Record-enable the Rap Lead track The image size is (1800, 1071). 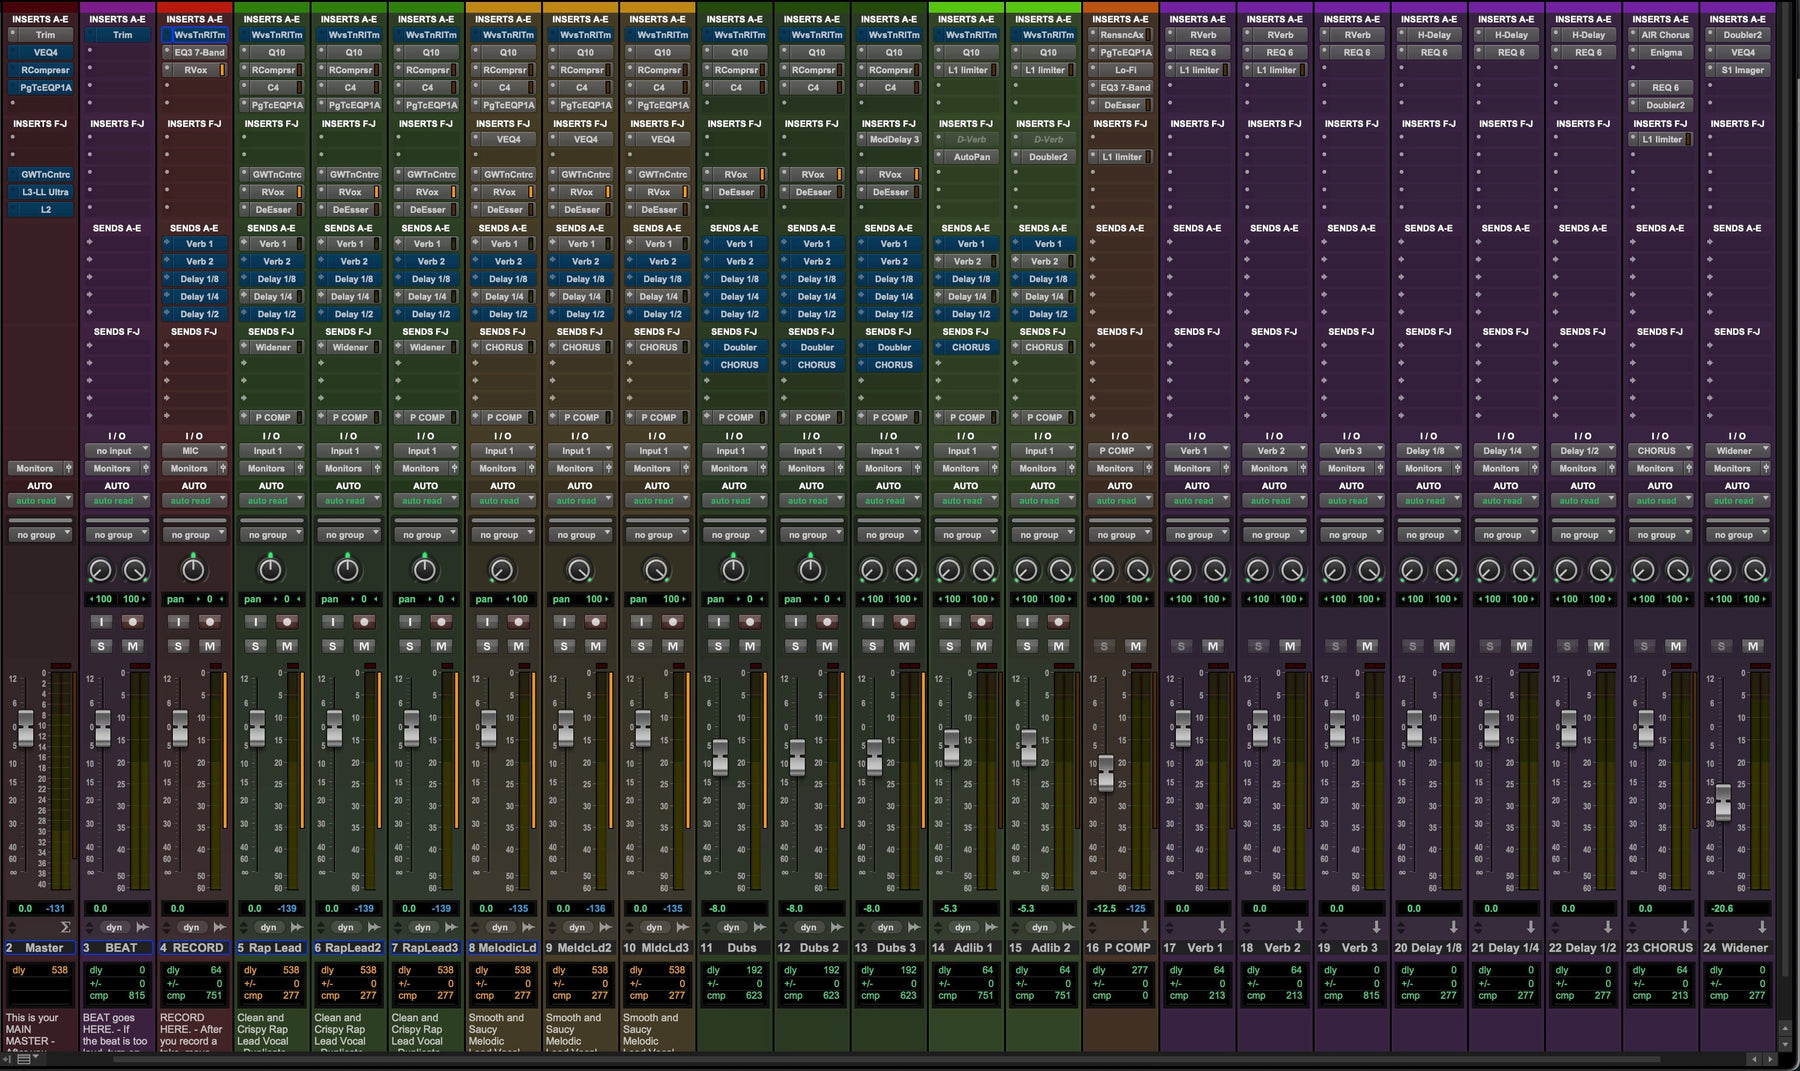[287, 622]
